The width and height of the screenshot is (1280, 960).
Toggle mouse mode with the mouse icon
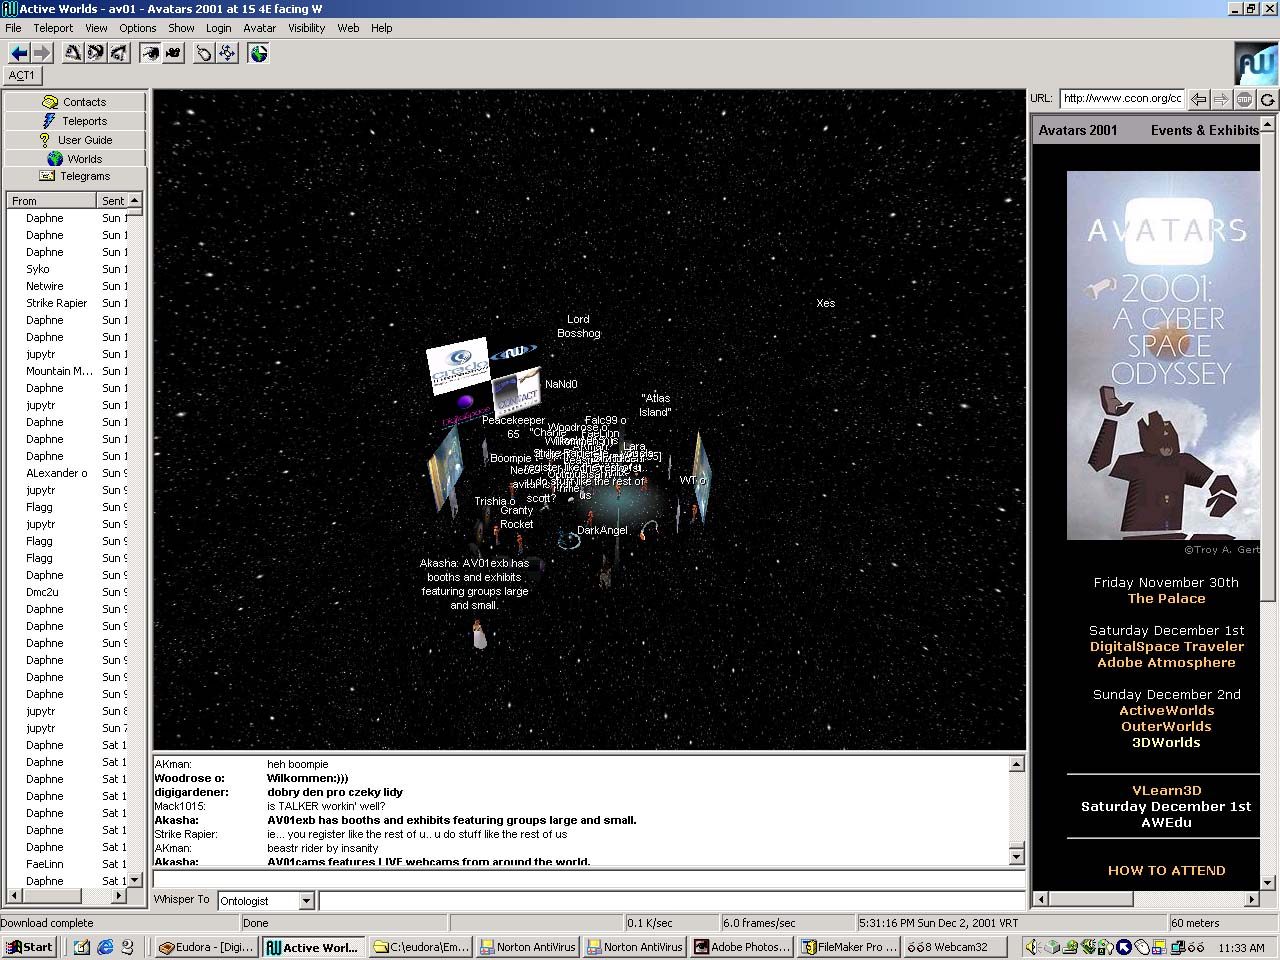click(204, 53)
